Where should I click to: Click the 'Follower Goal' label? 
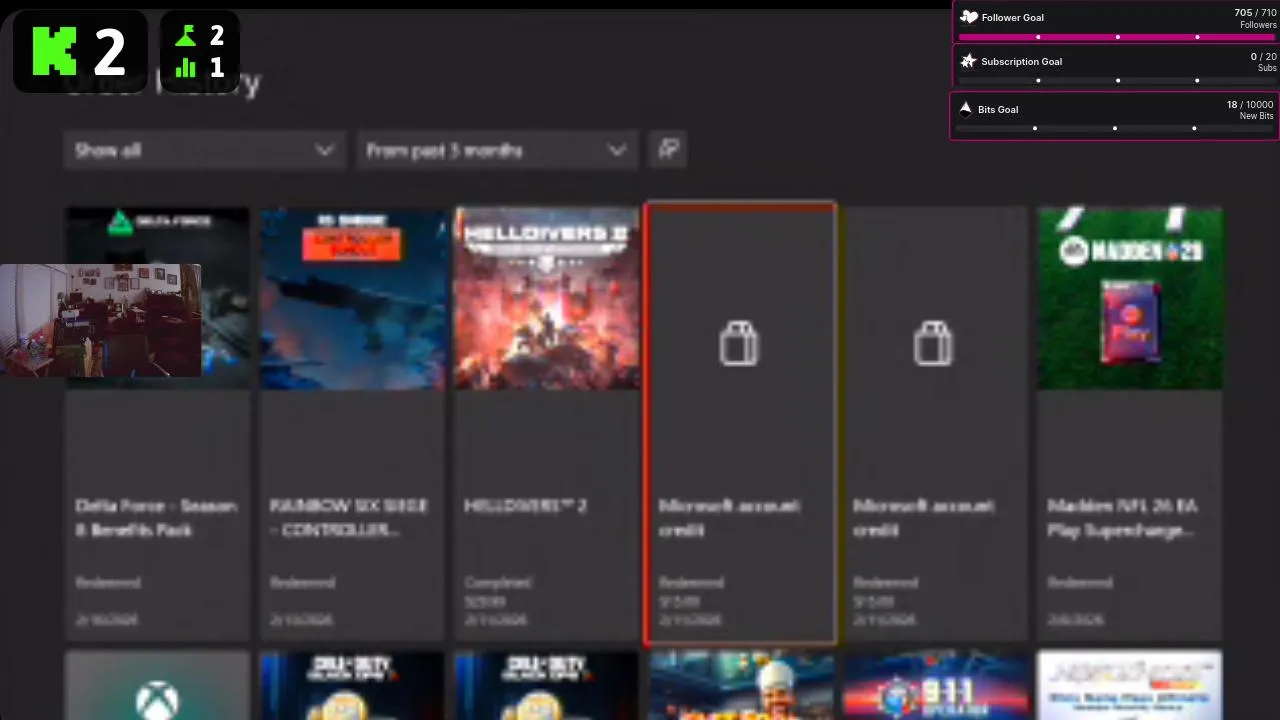click(1013, 18)
